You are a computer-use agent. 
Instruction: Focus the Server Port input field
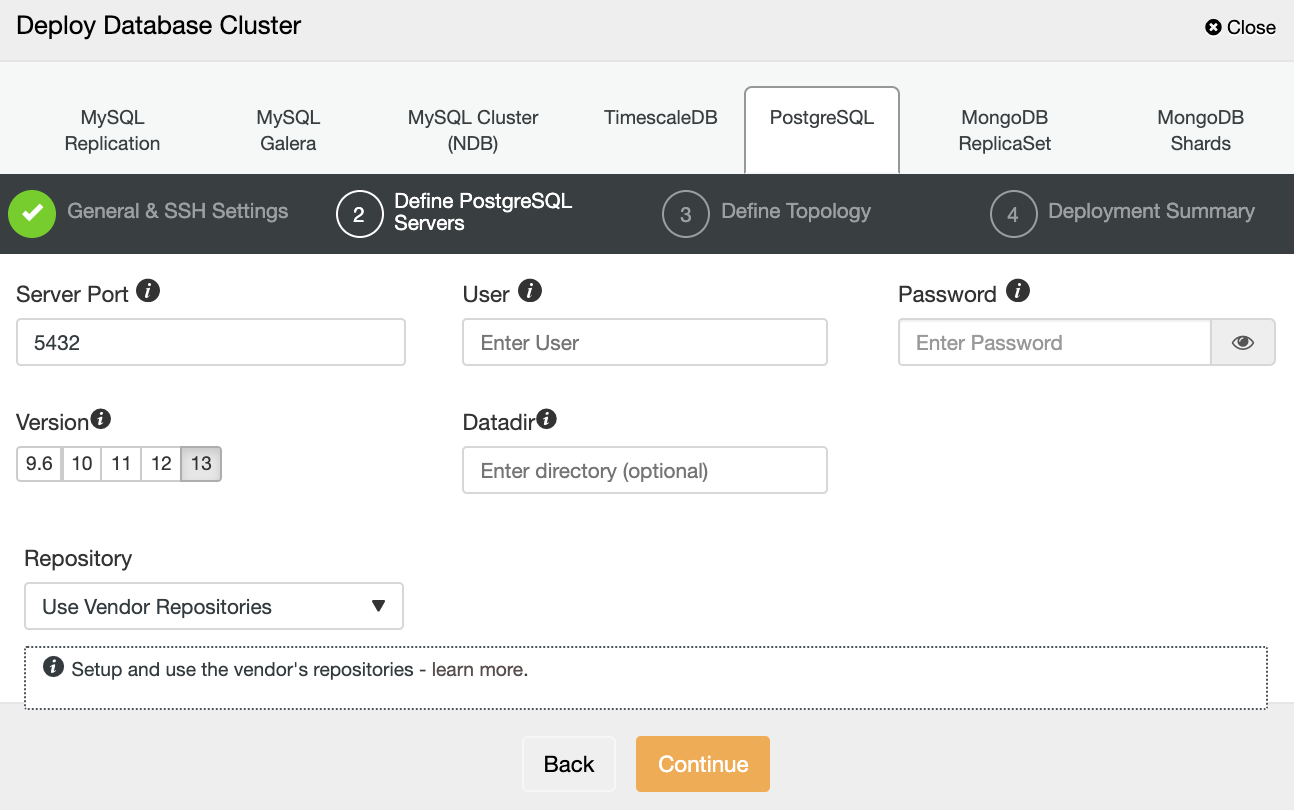pyautogui.click(x=211, y=342)
